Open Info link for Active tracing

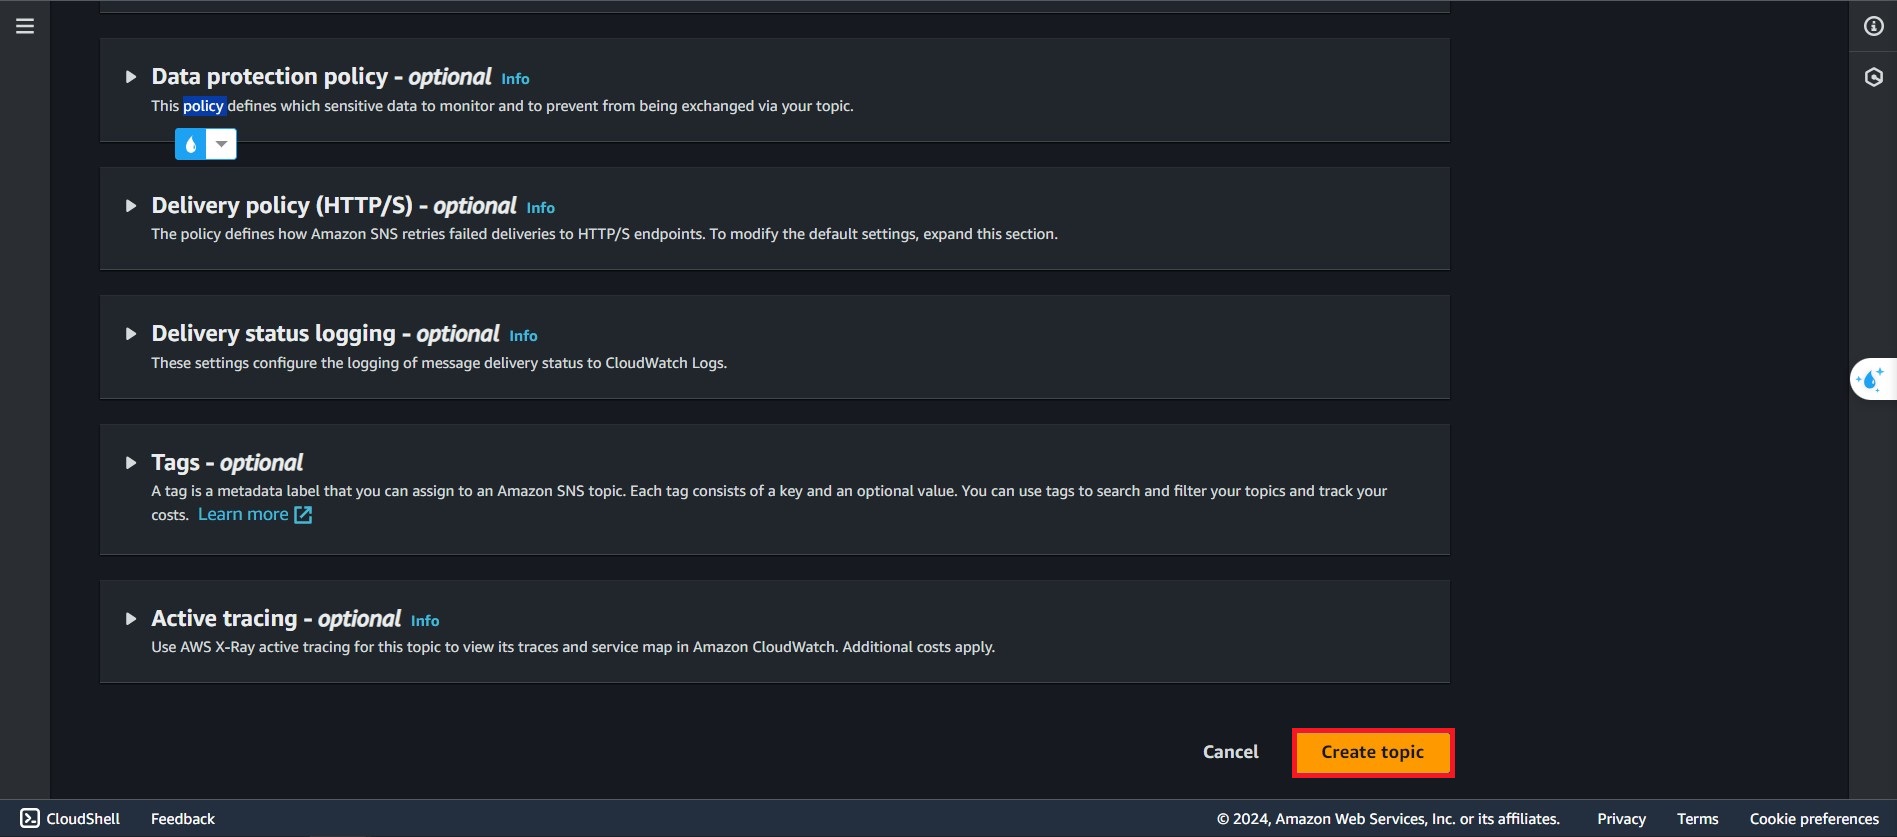coord(425,621)
